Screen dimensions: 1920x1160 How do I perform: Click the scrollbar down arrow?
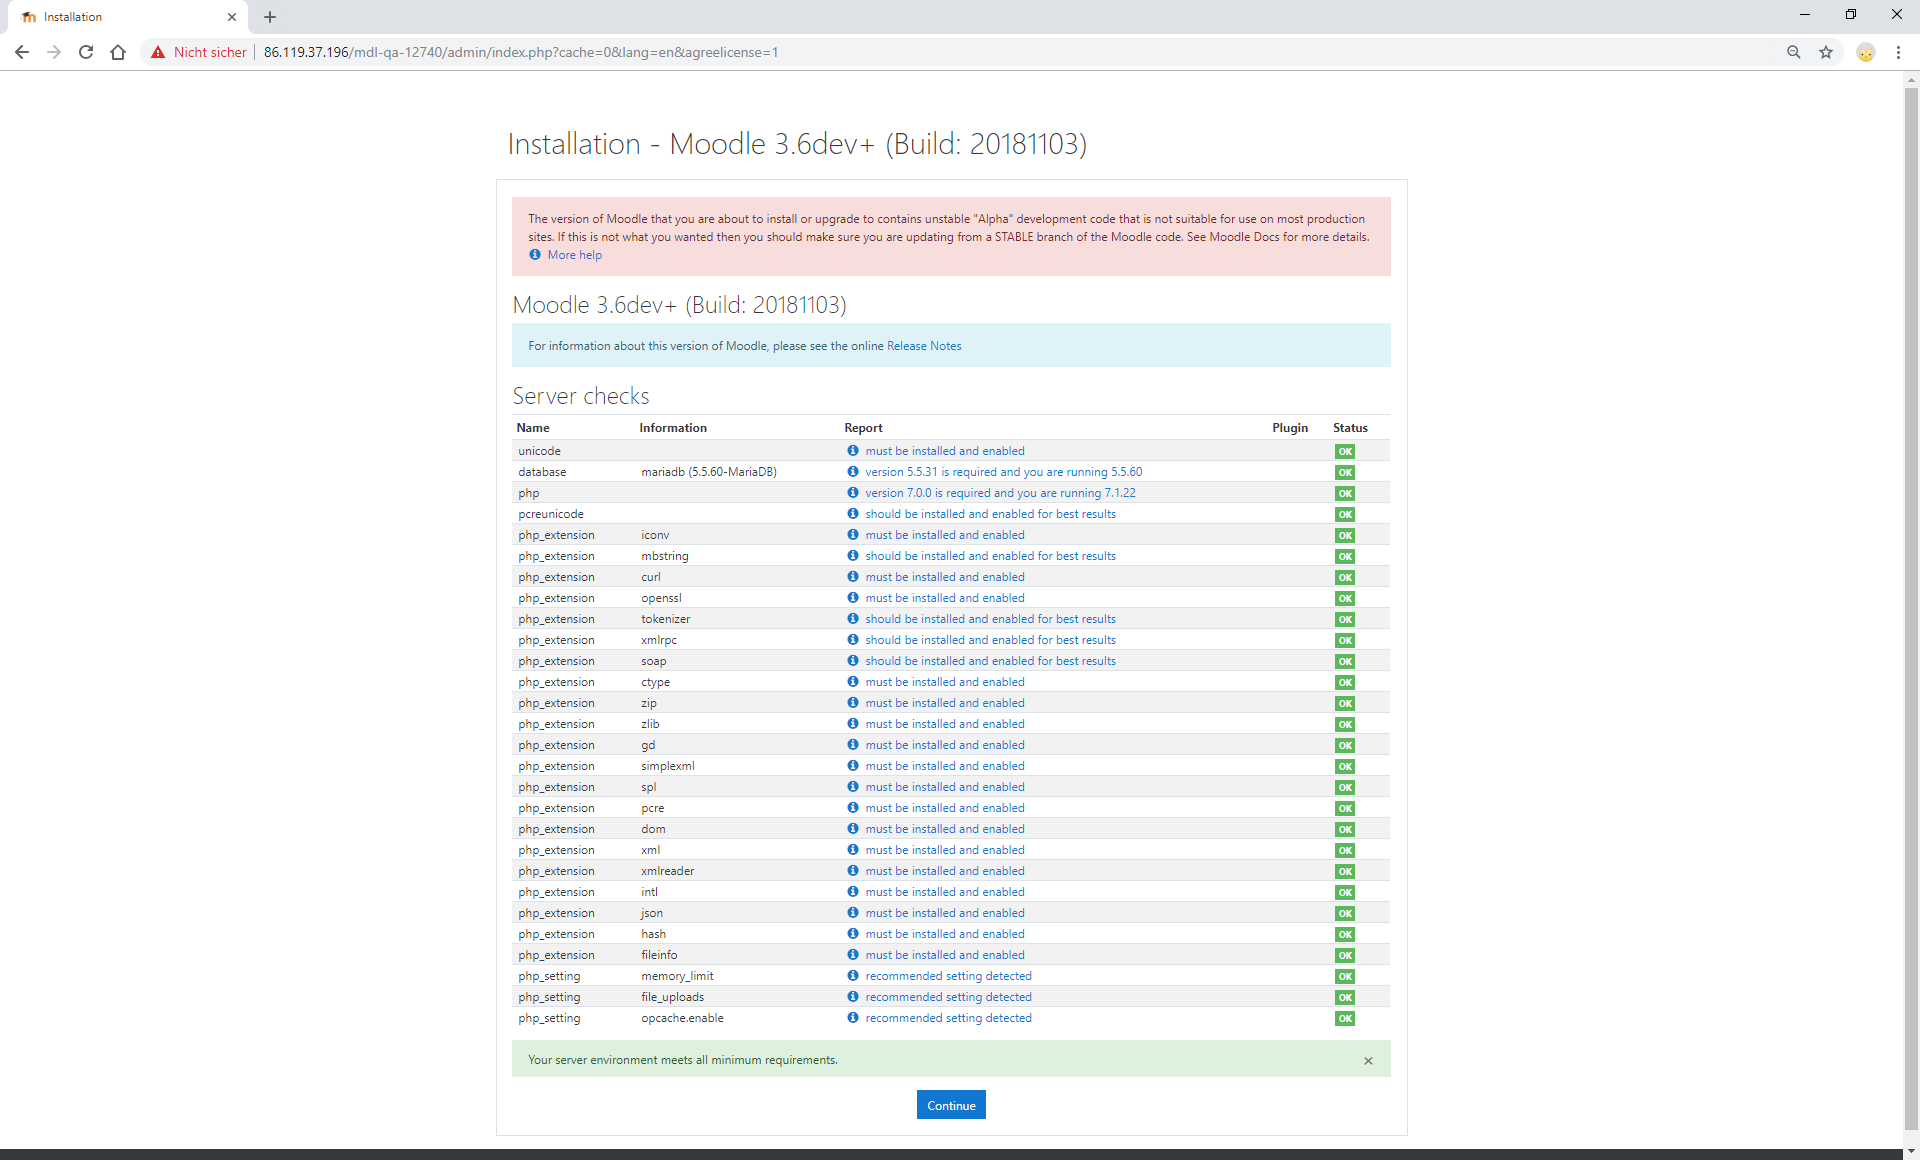click(1911, 1151)
